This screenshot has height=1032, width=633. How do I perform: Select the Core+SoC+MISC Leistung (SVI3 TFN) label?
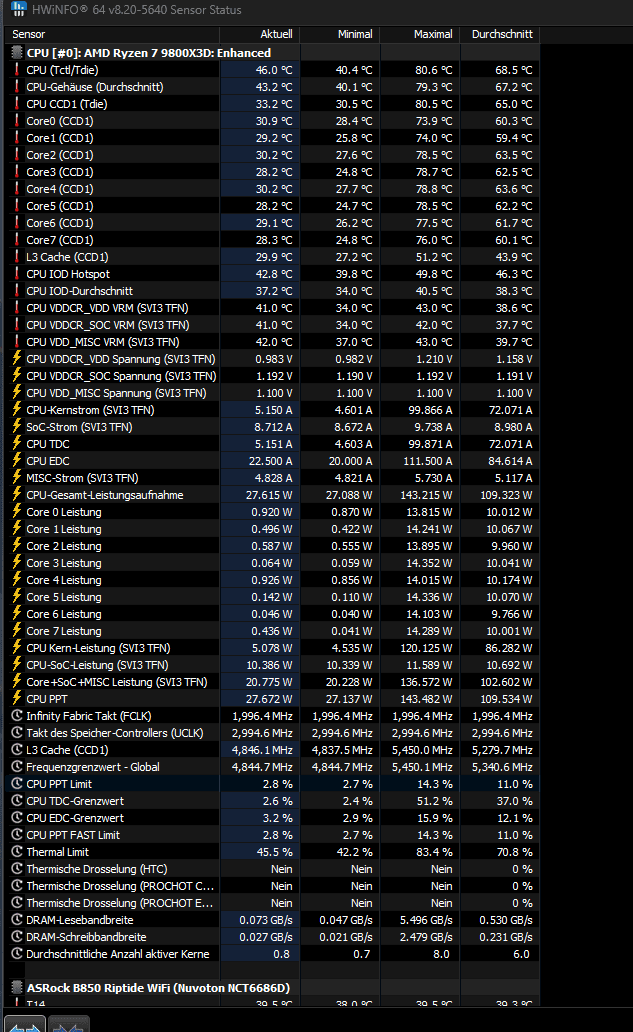click(x=116, y=682)
